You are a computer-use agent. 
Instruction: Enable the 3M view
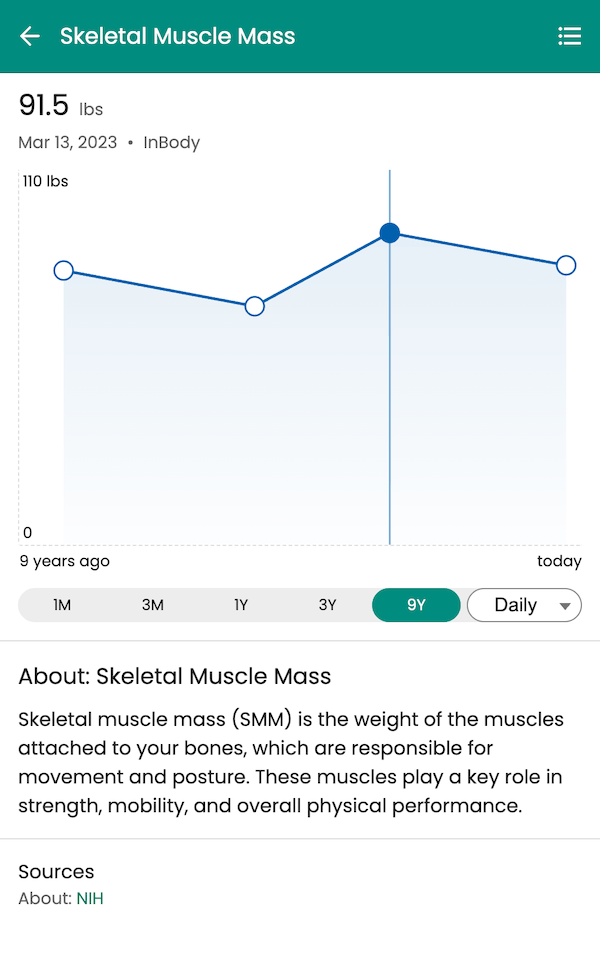click(x=152, y=605)
